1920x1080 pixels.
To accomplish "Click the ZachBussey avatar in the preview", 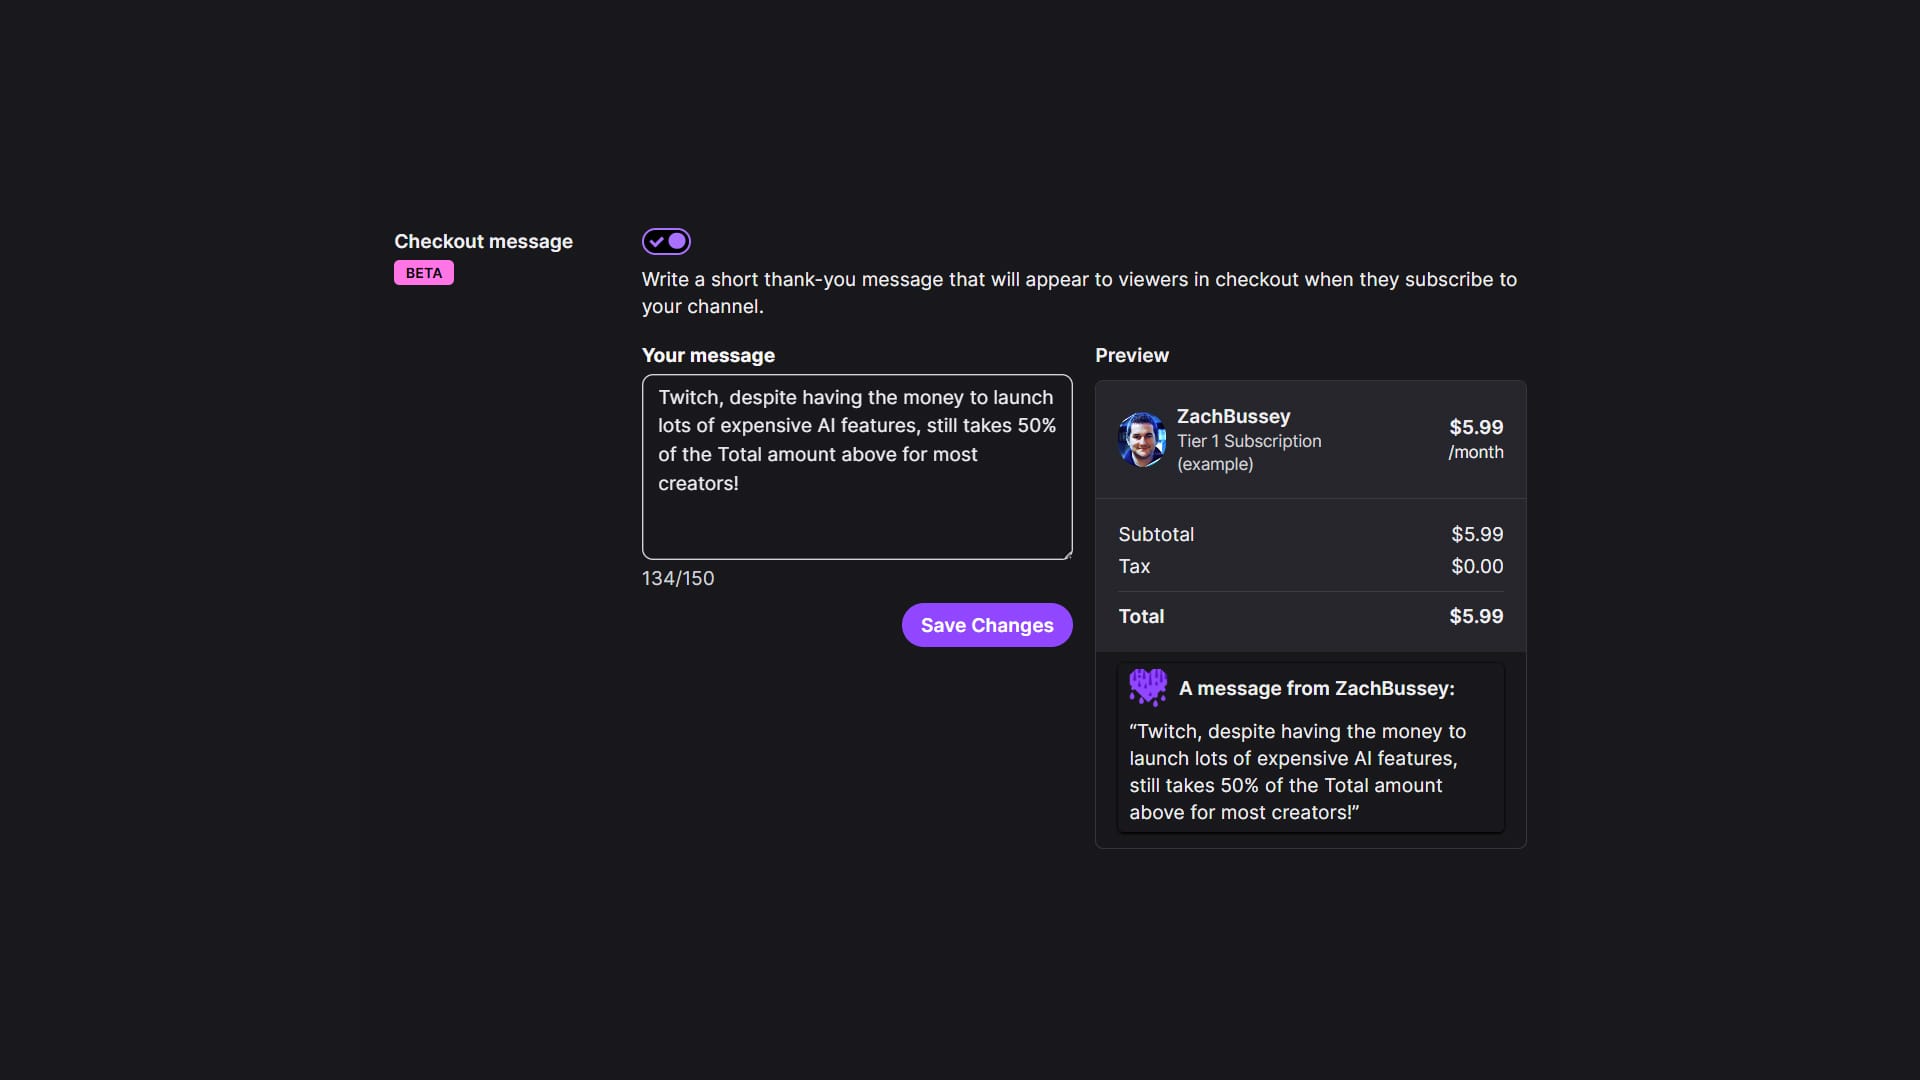I will (x=1141, y=440).
